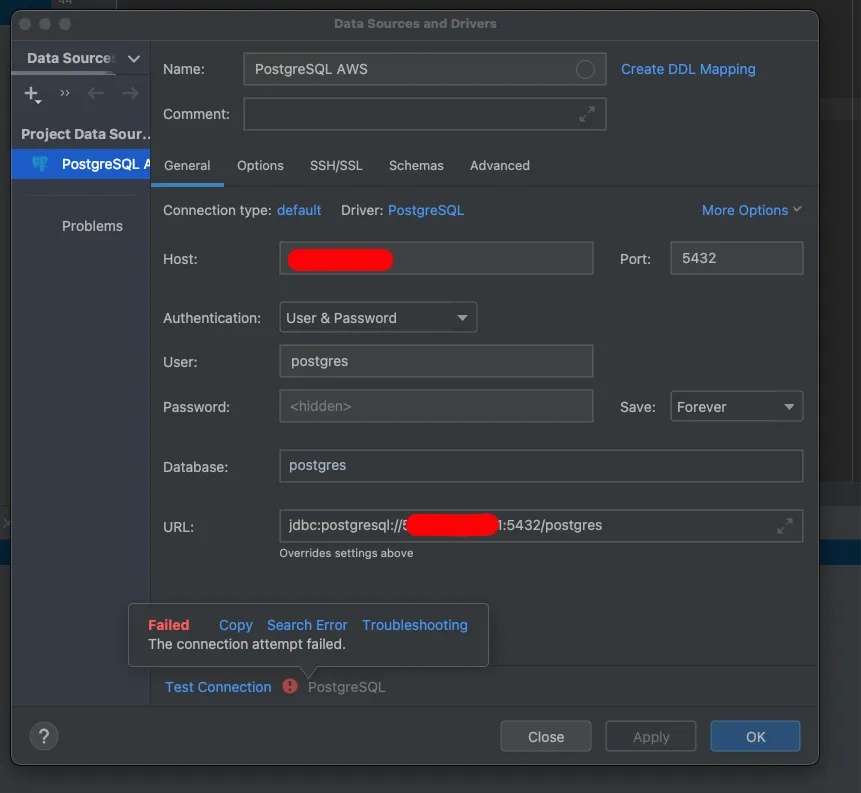The width and height of the screenshot is (861, 793).
Task: Click the red Failed status text
Action: point(169,626)
